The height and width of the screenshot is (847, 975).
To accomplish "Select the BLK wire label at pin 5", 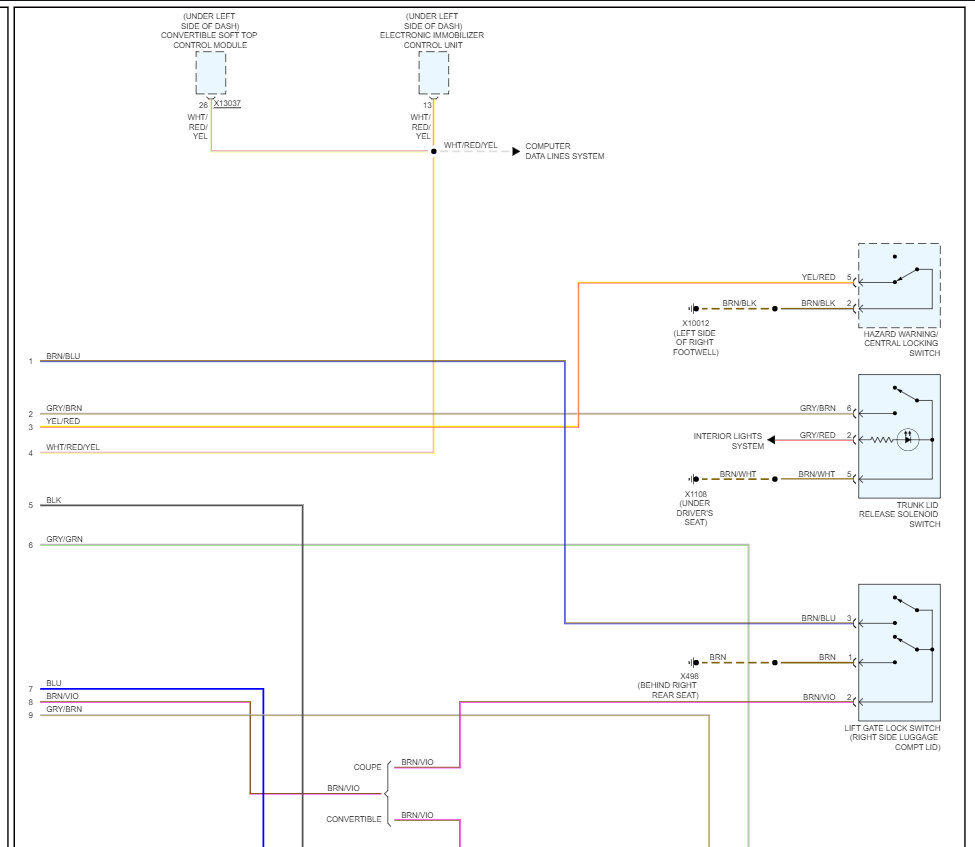I will point(53,500).
